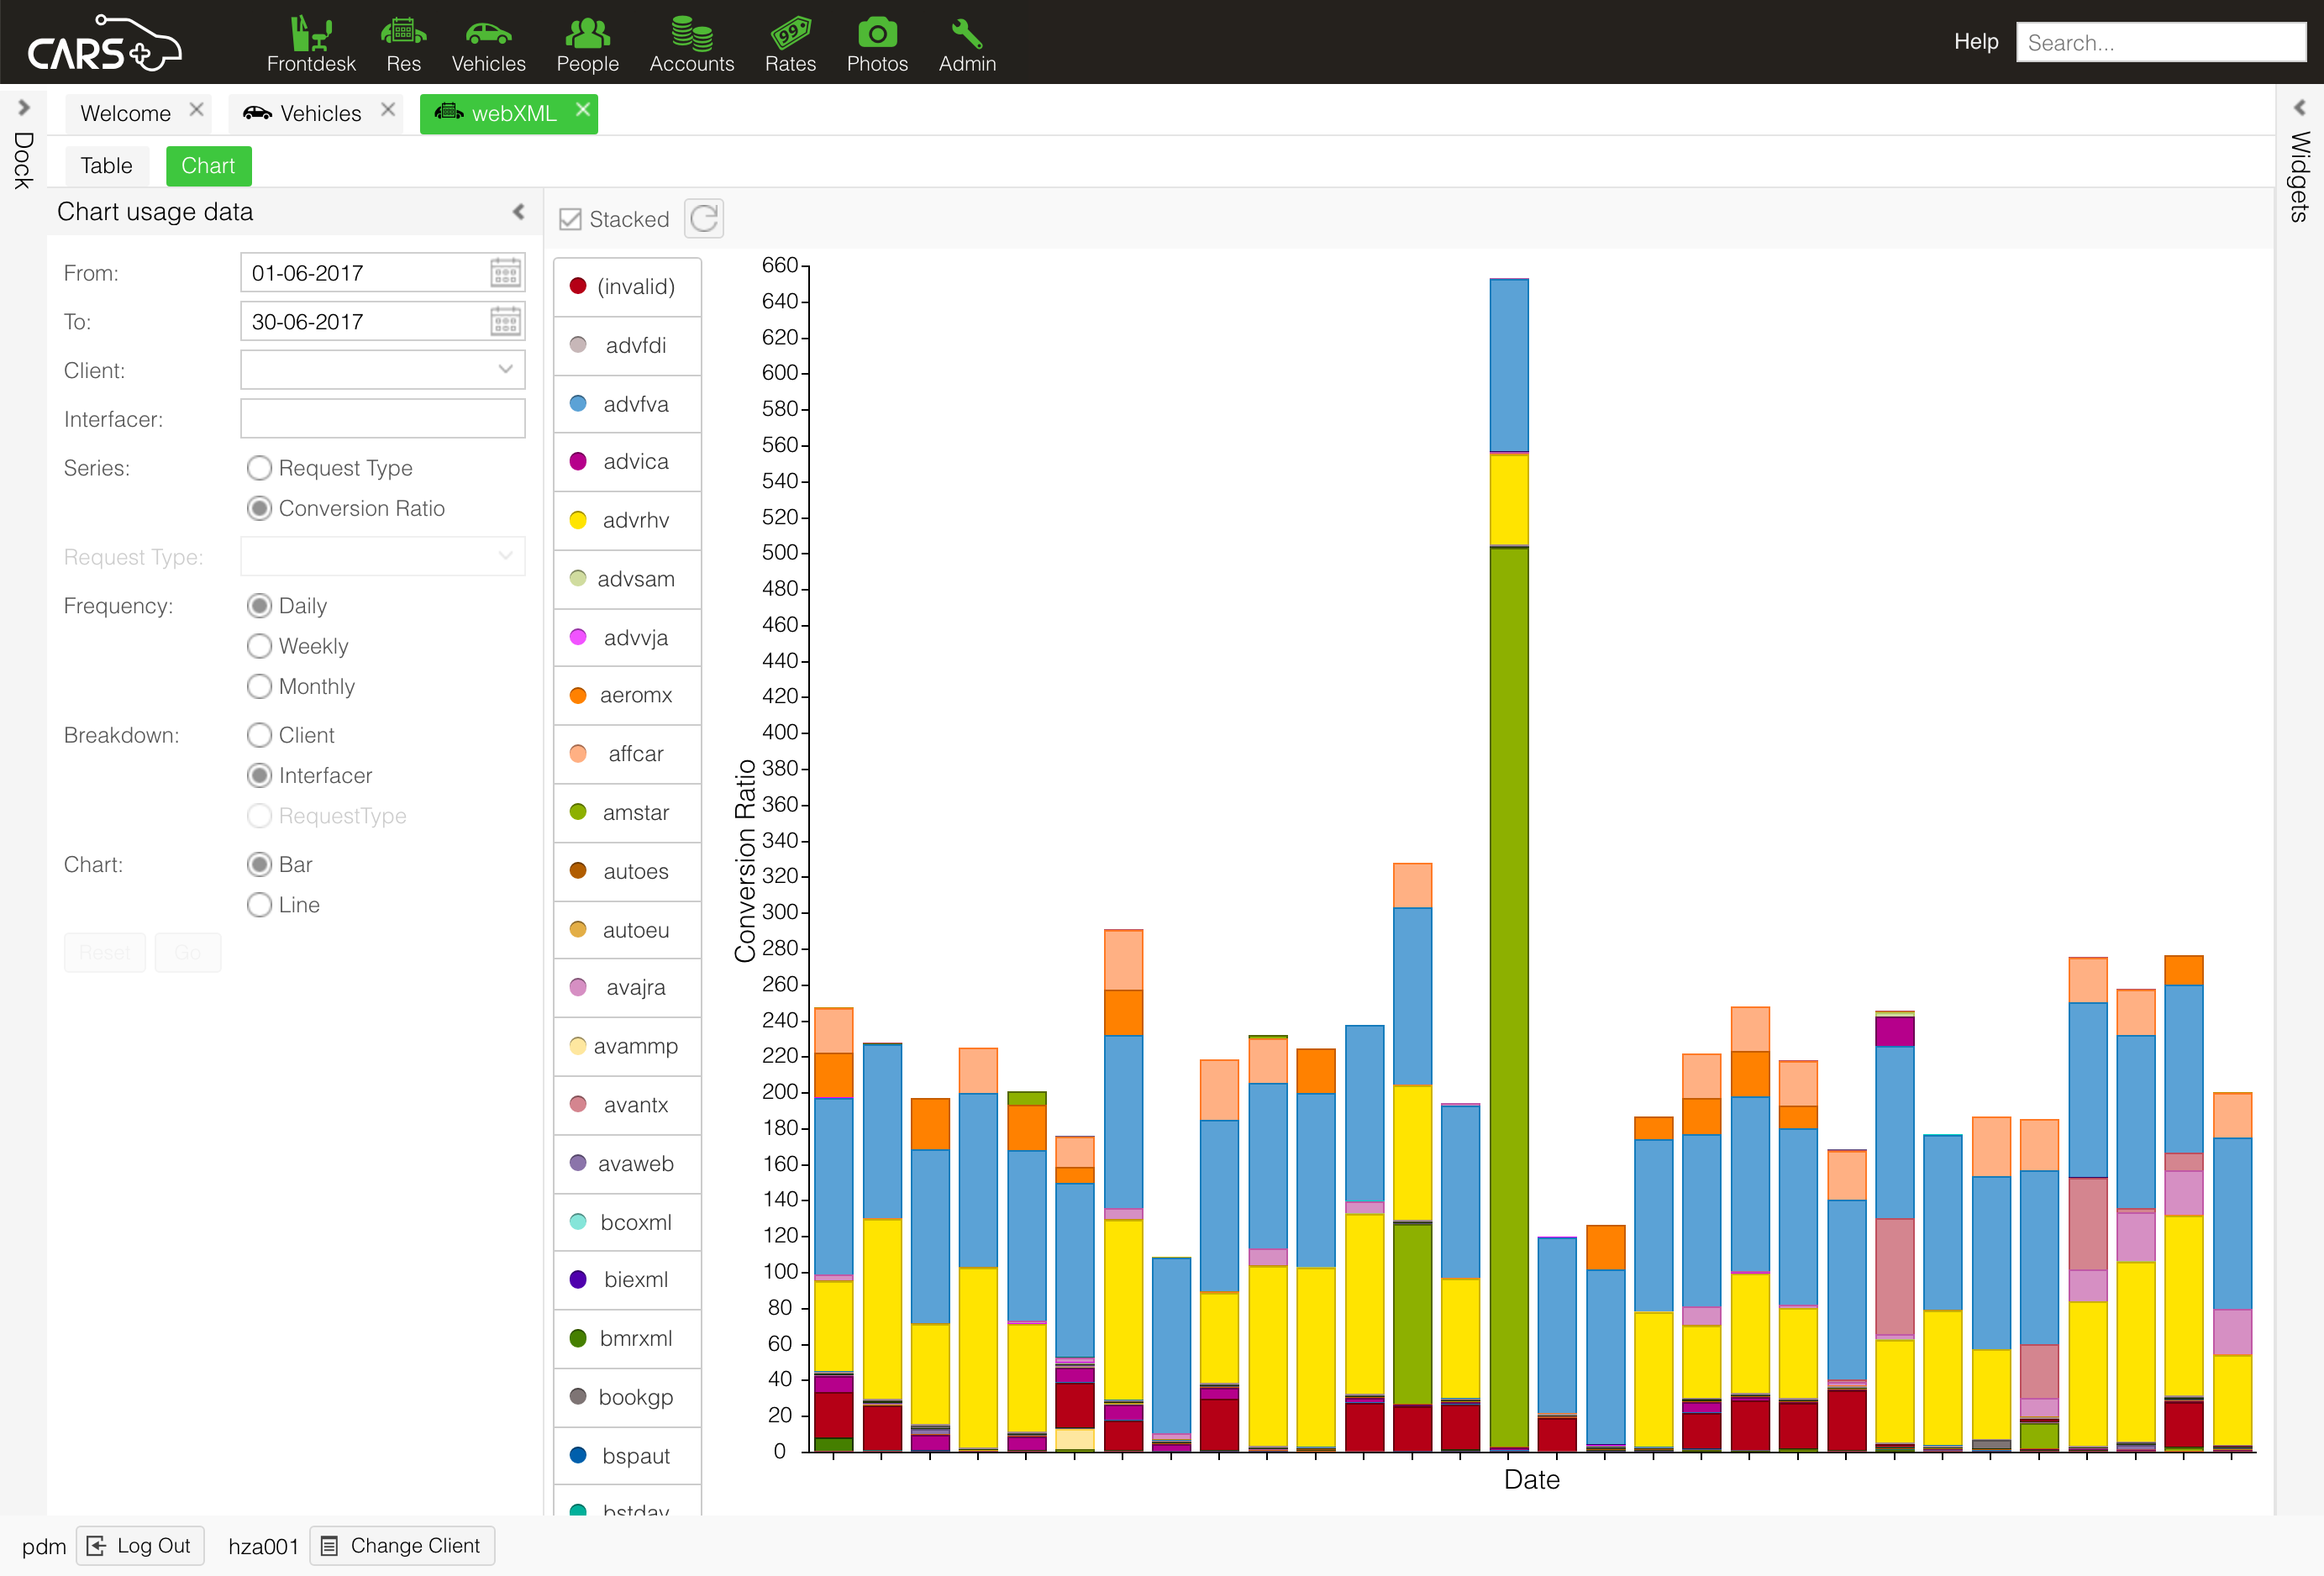This screenshot has width=2324, height=1576.
Task: Toggle the Stacked checkbox
Action: click(x=571, y=219)
